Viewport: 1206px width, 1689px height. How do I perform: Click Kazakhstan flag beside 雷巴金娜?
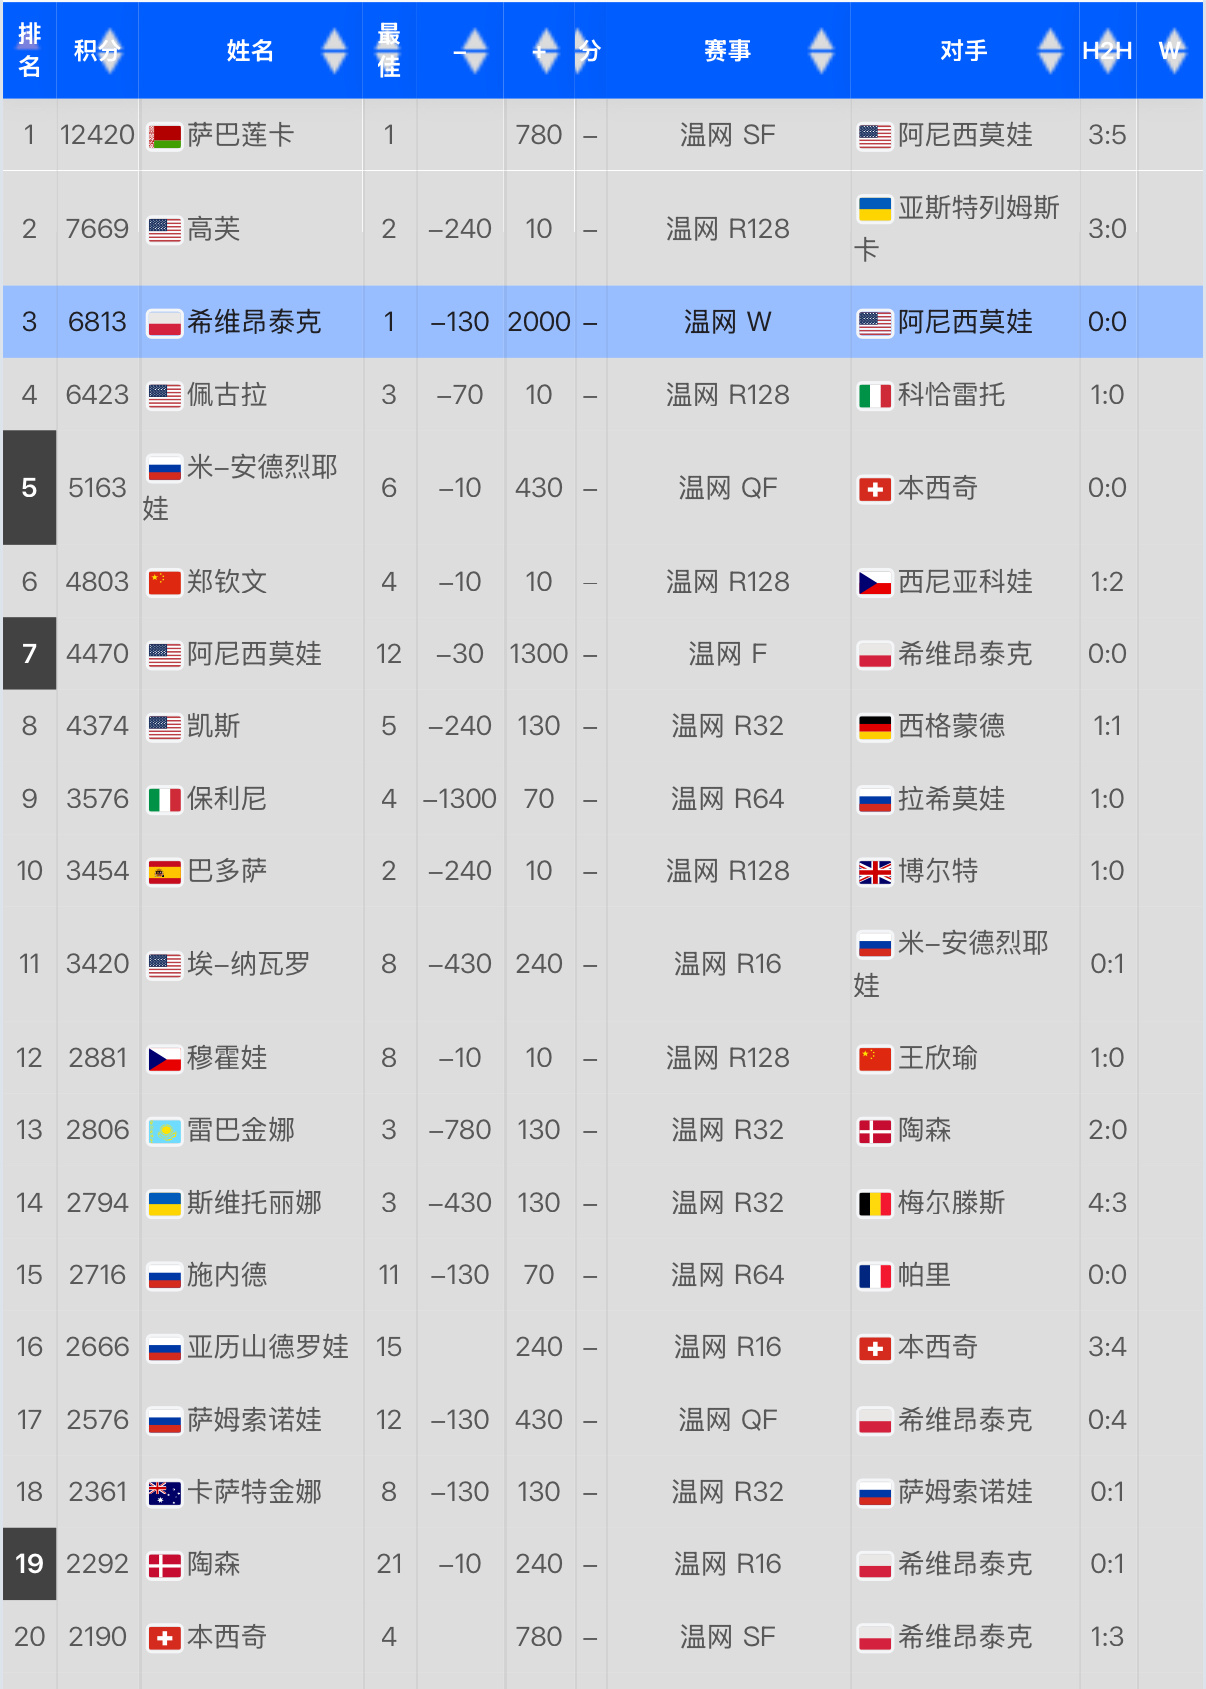point(165,1131)
